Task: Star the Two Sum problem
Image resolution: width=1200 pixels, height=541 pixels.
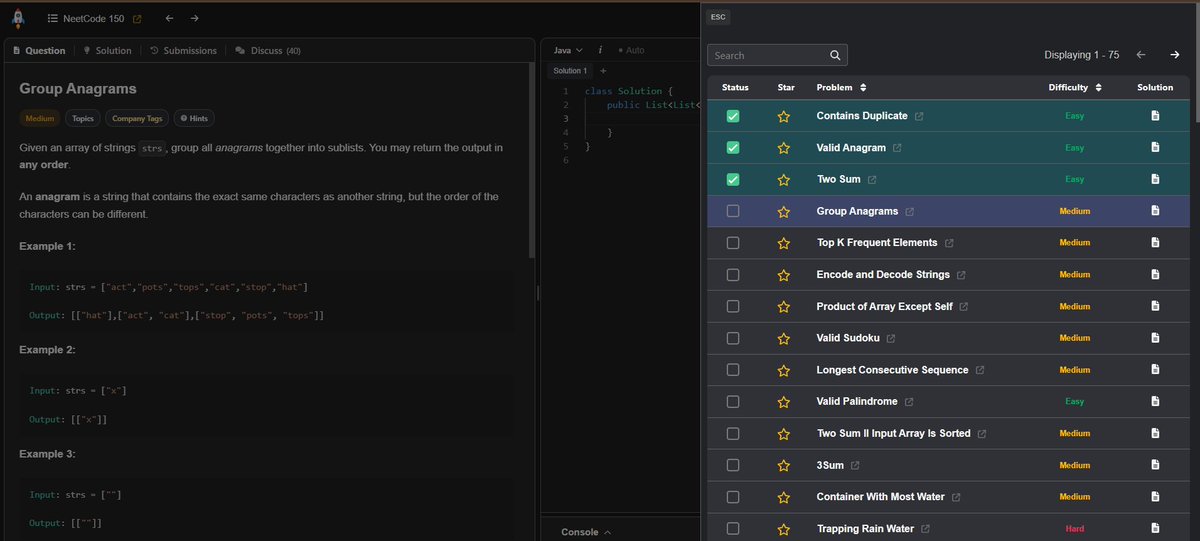Action: click(784, 180)
